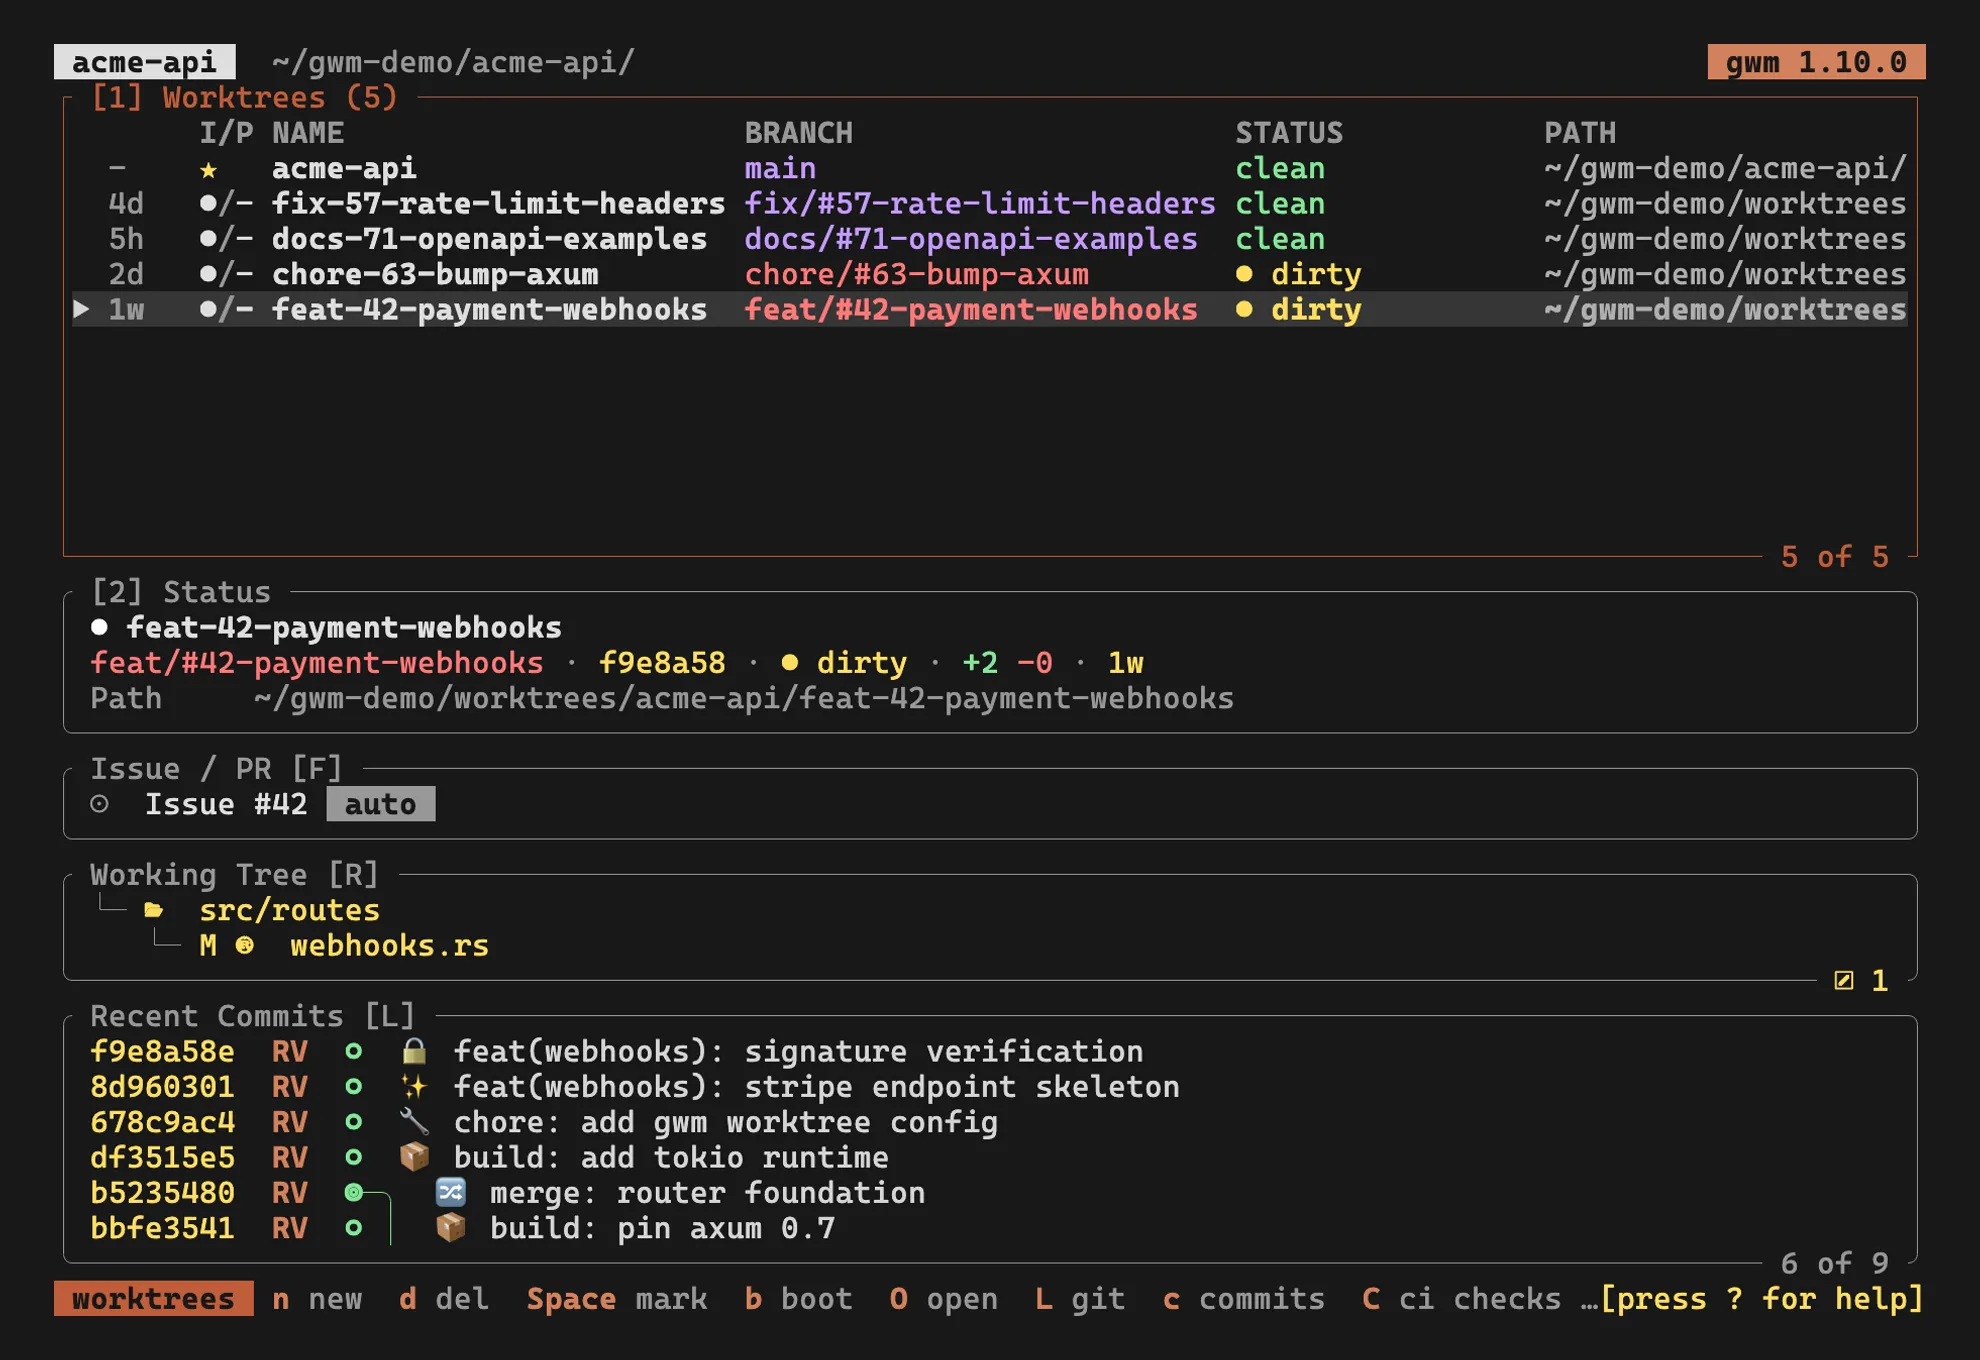Click the modified marker icon beside webhooks.rs
Screen dimensions: 1980x1360
click(244, 945)
